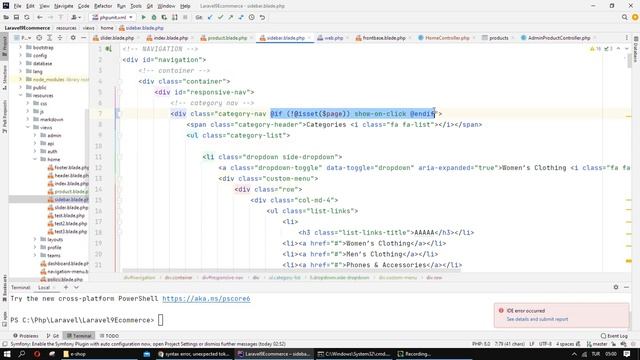Expand the layouts folder
640x360 pixels.
(35, 239)
